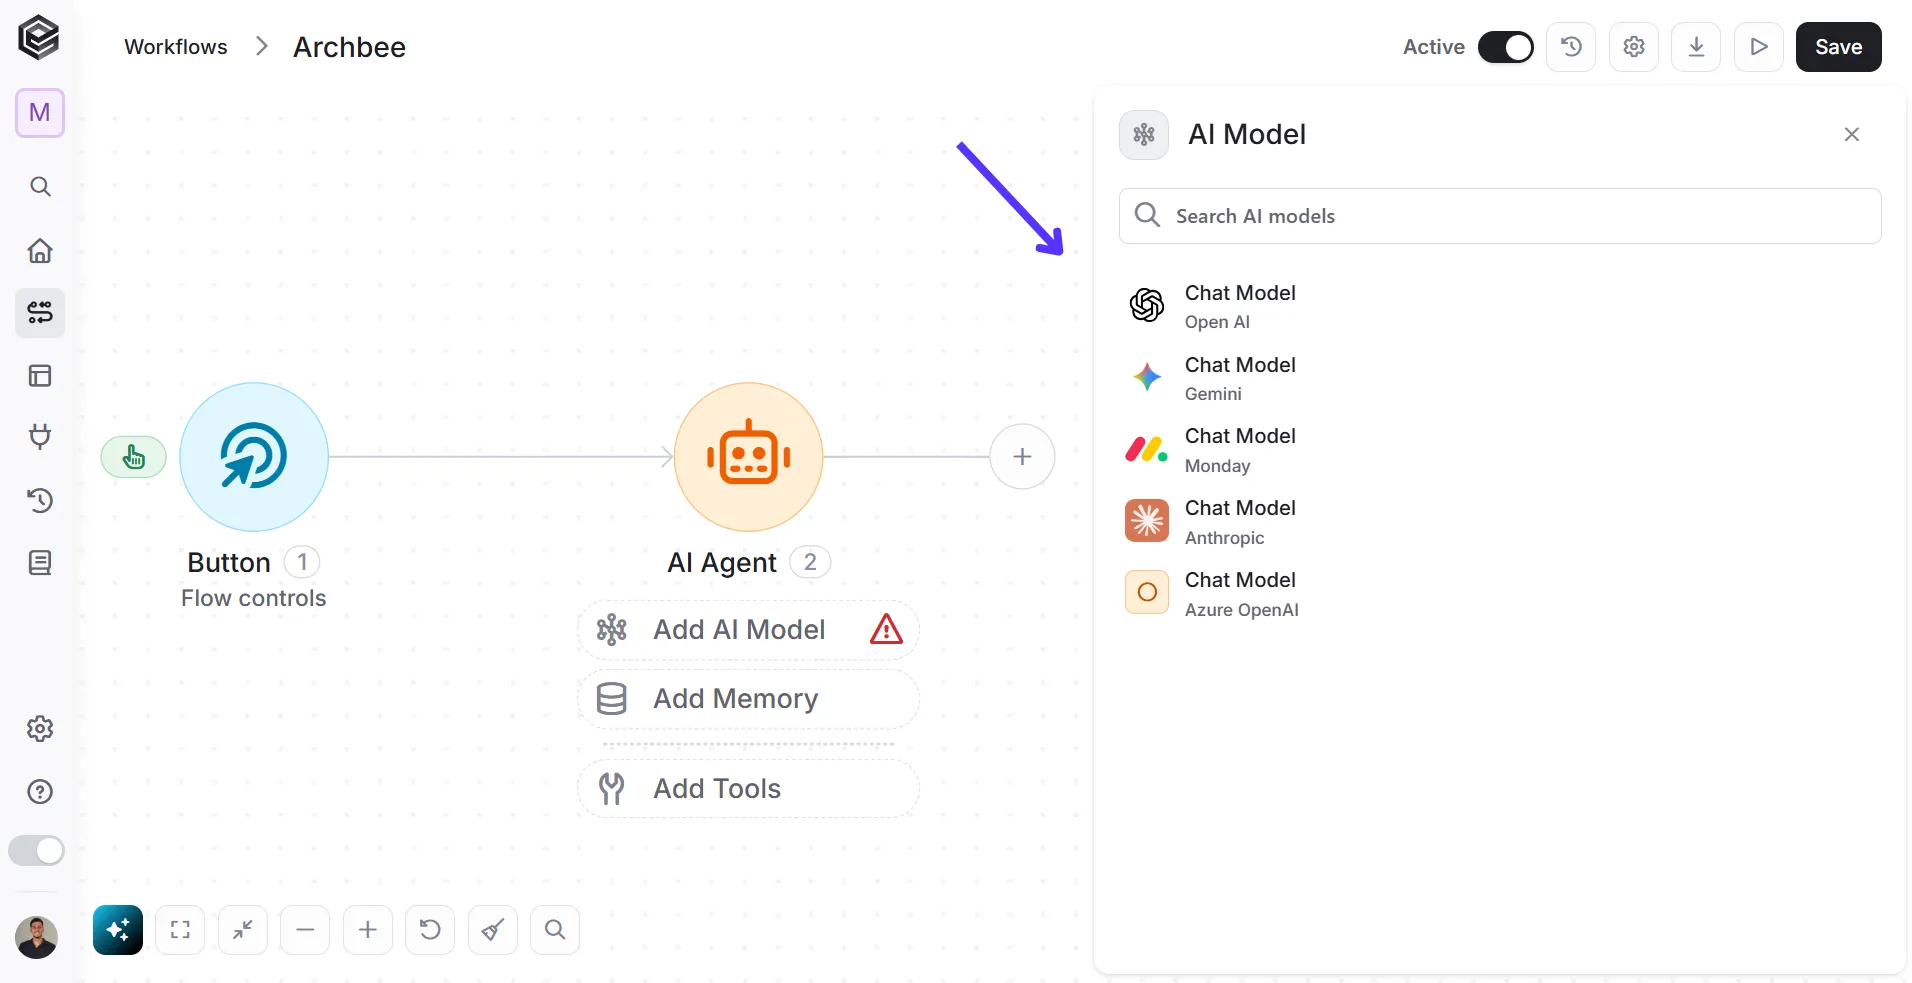This screenshot has width=1912, height=983.
Task: Open the help question mark icon
Action: point(40,792)
